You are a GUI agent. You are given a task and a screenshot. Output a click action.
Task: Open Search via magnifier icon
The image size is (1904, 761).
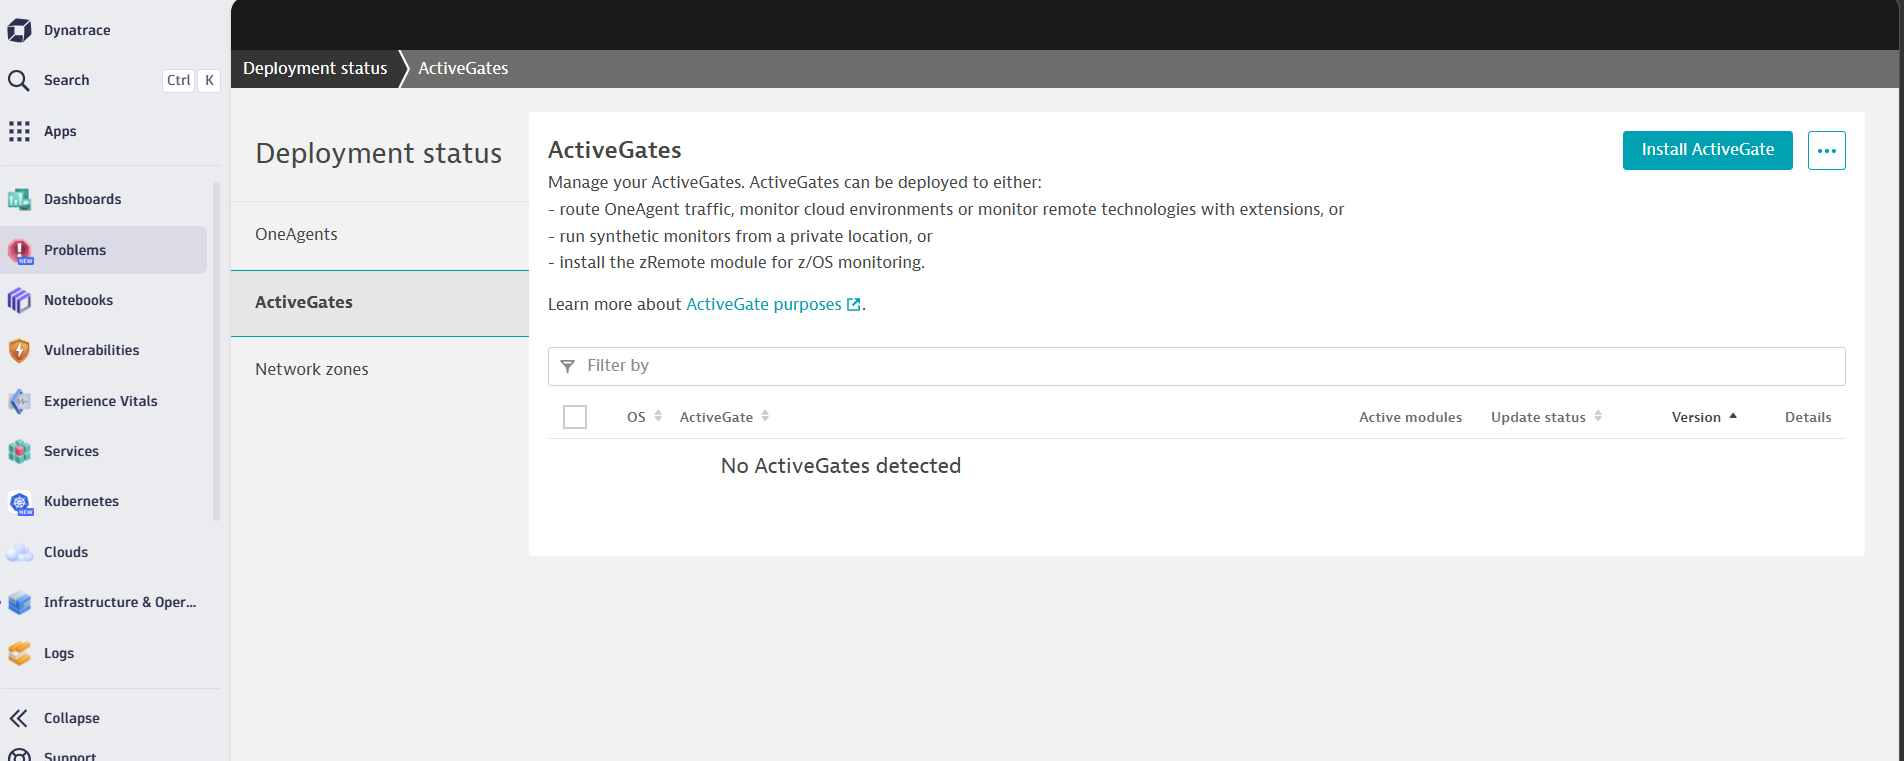pos(19,80)
